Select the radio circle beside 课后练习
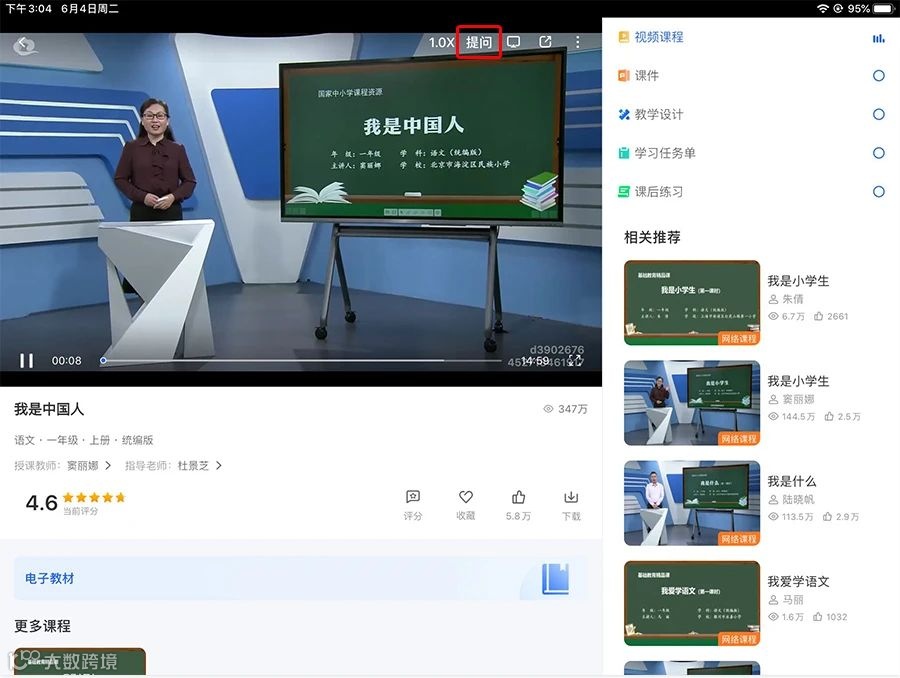This screenshot has width=900, height=678. click(x=878, y=191)
